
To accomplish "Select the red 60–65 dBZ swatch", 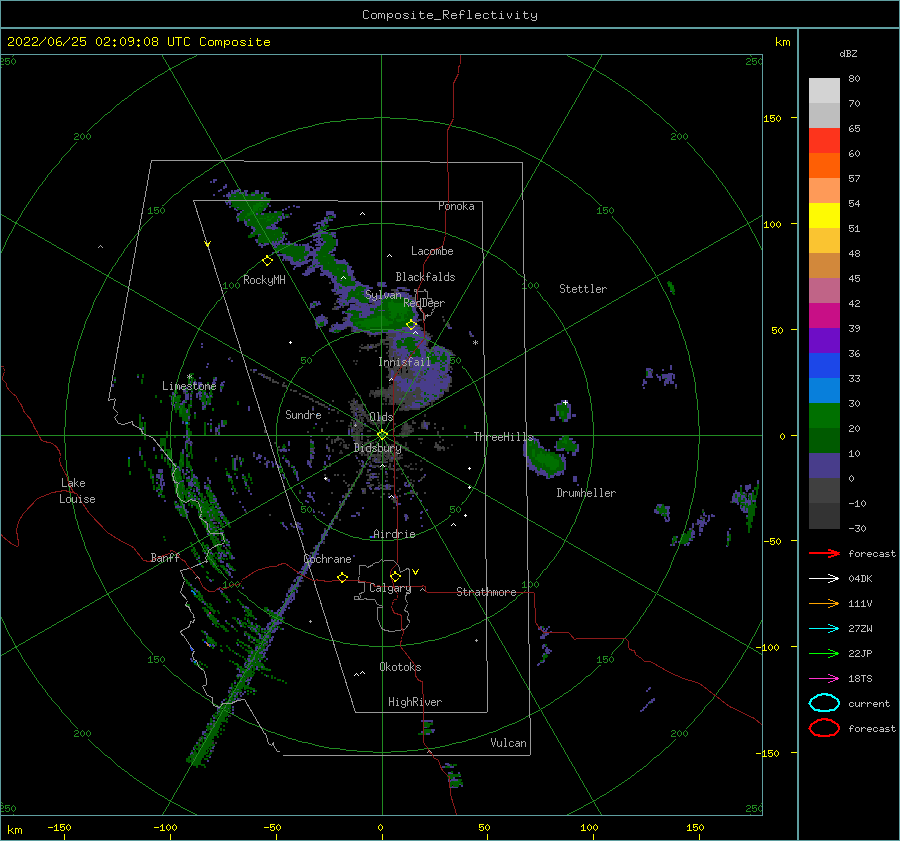I will pyautogui.click(x=824, y=141).
